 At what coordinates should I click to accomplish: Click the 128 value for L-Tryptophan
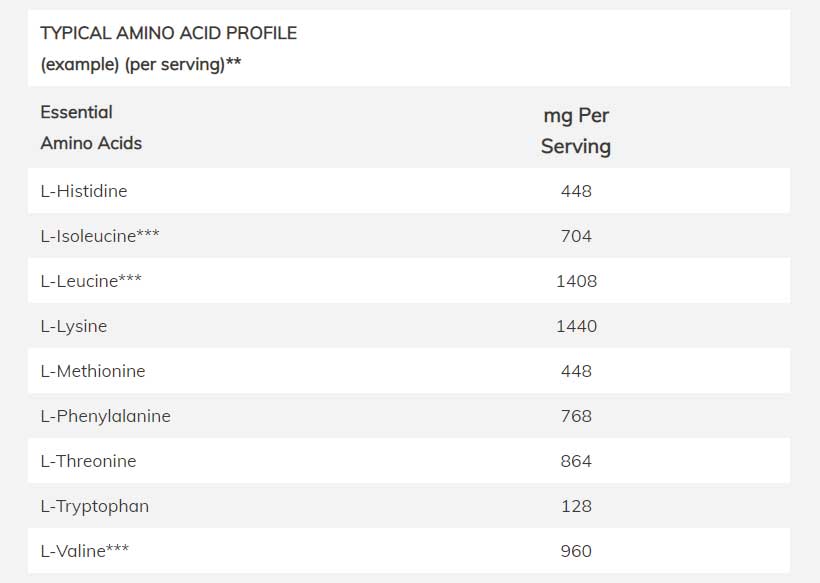576,506
